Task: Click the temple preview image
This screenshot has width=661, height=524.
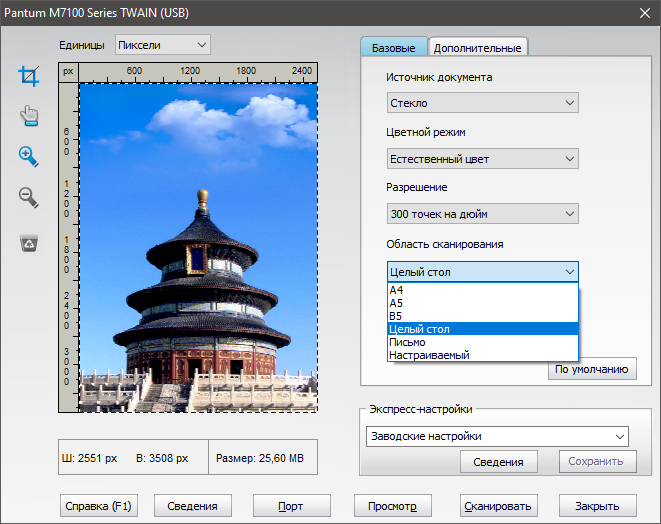Action: pyautogui.click(x=198, y=247)
